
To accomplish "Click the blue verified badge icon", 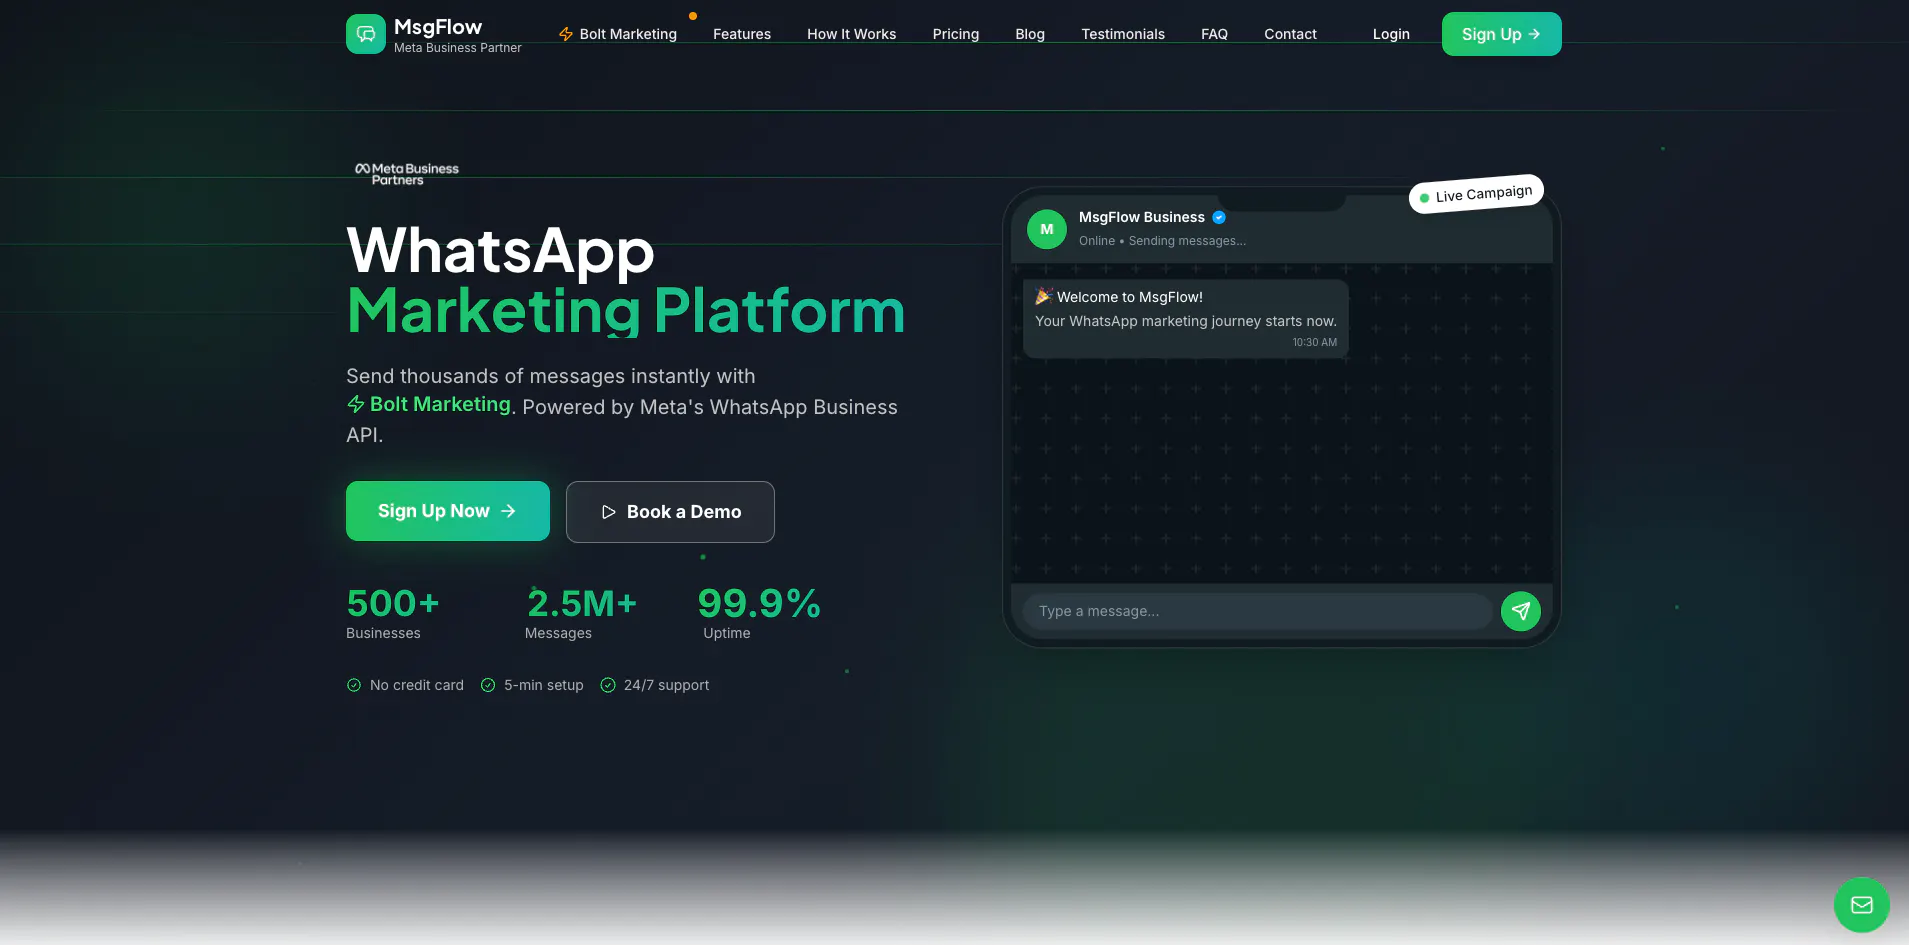I will [1219, 217].
